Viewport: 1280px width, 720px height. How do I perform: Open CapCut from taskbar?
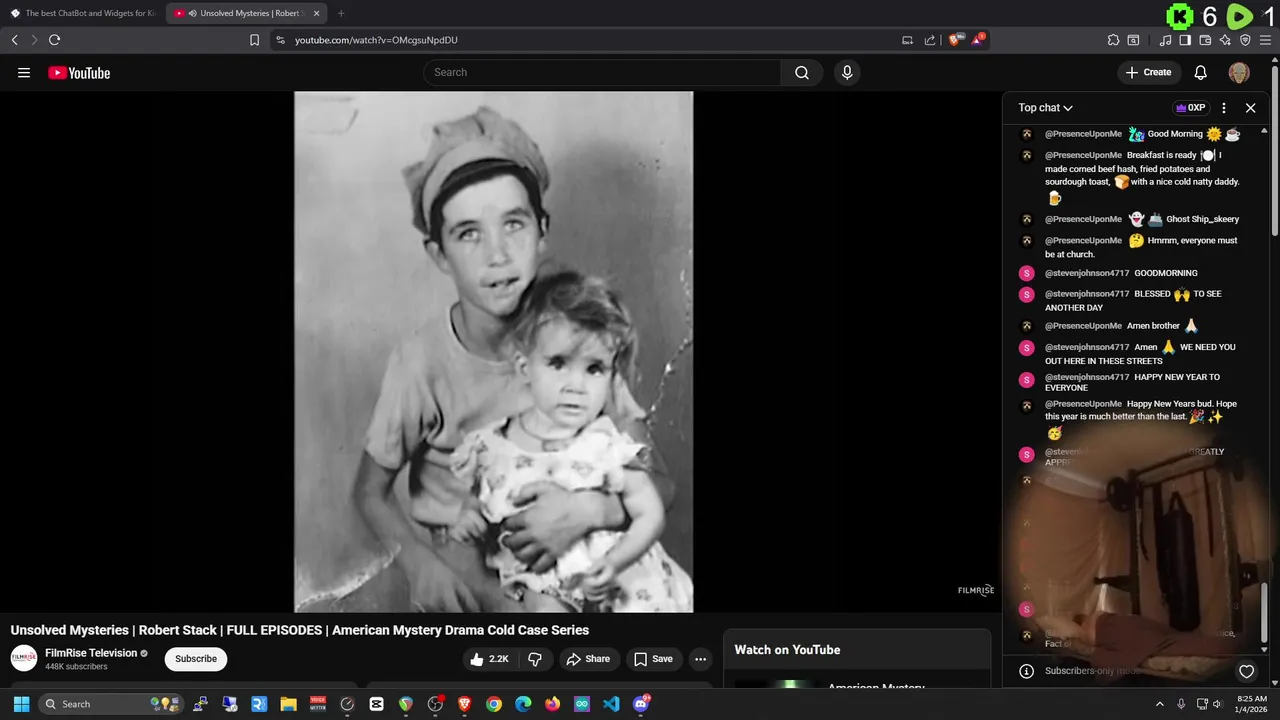coord(376,704)
